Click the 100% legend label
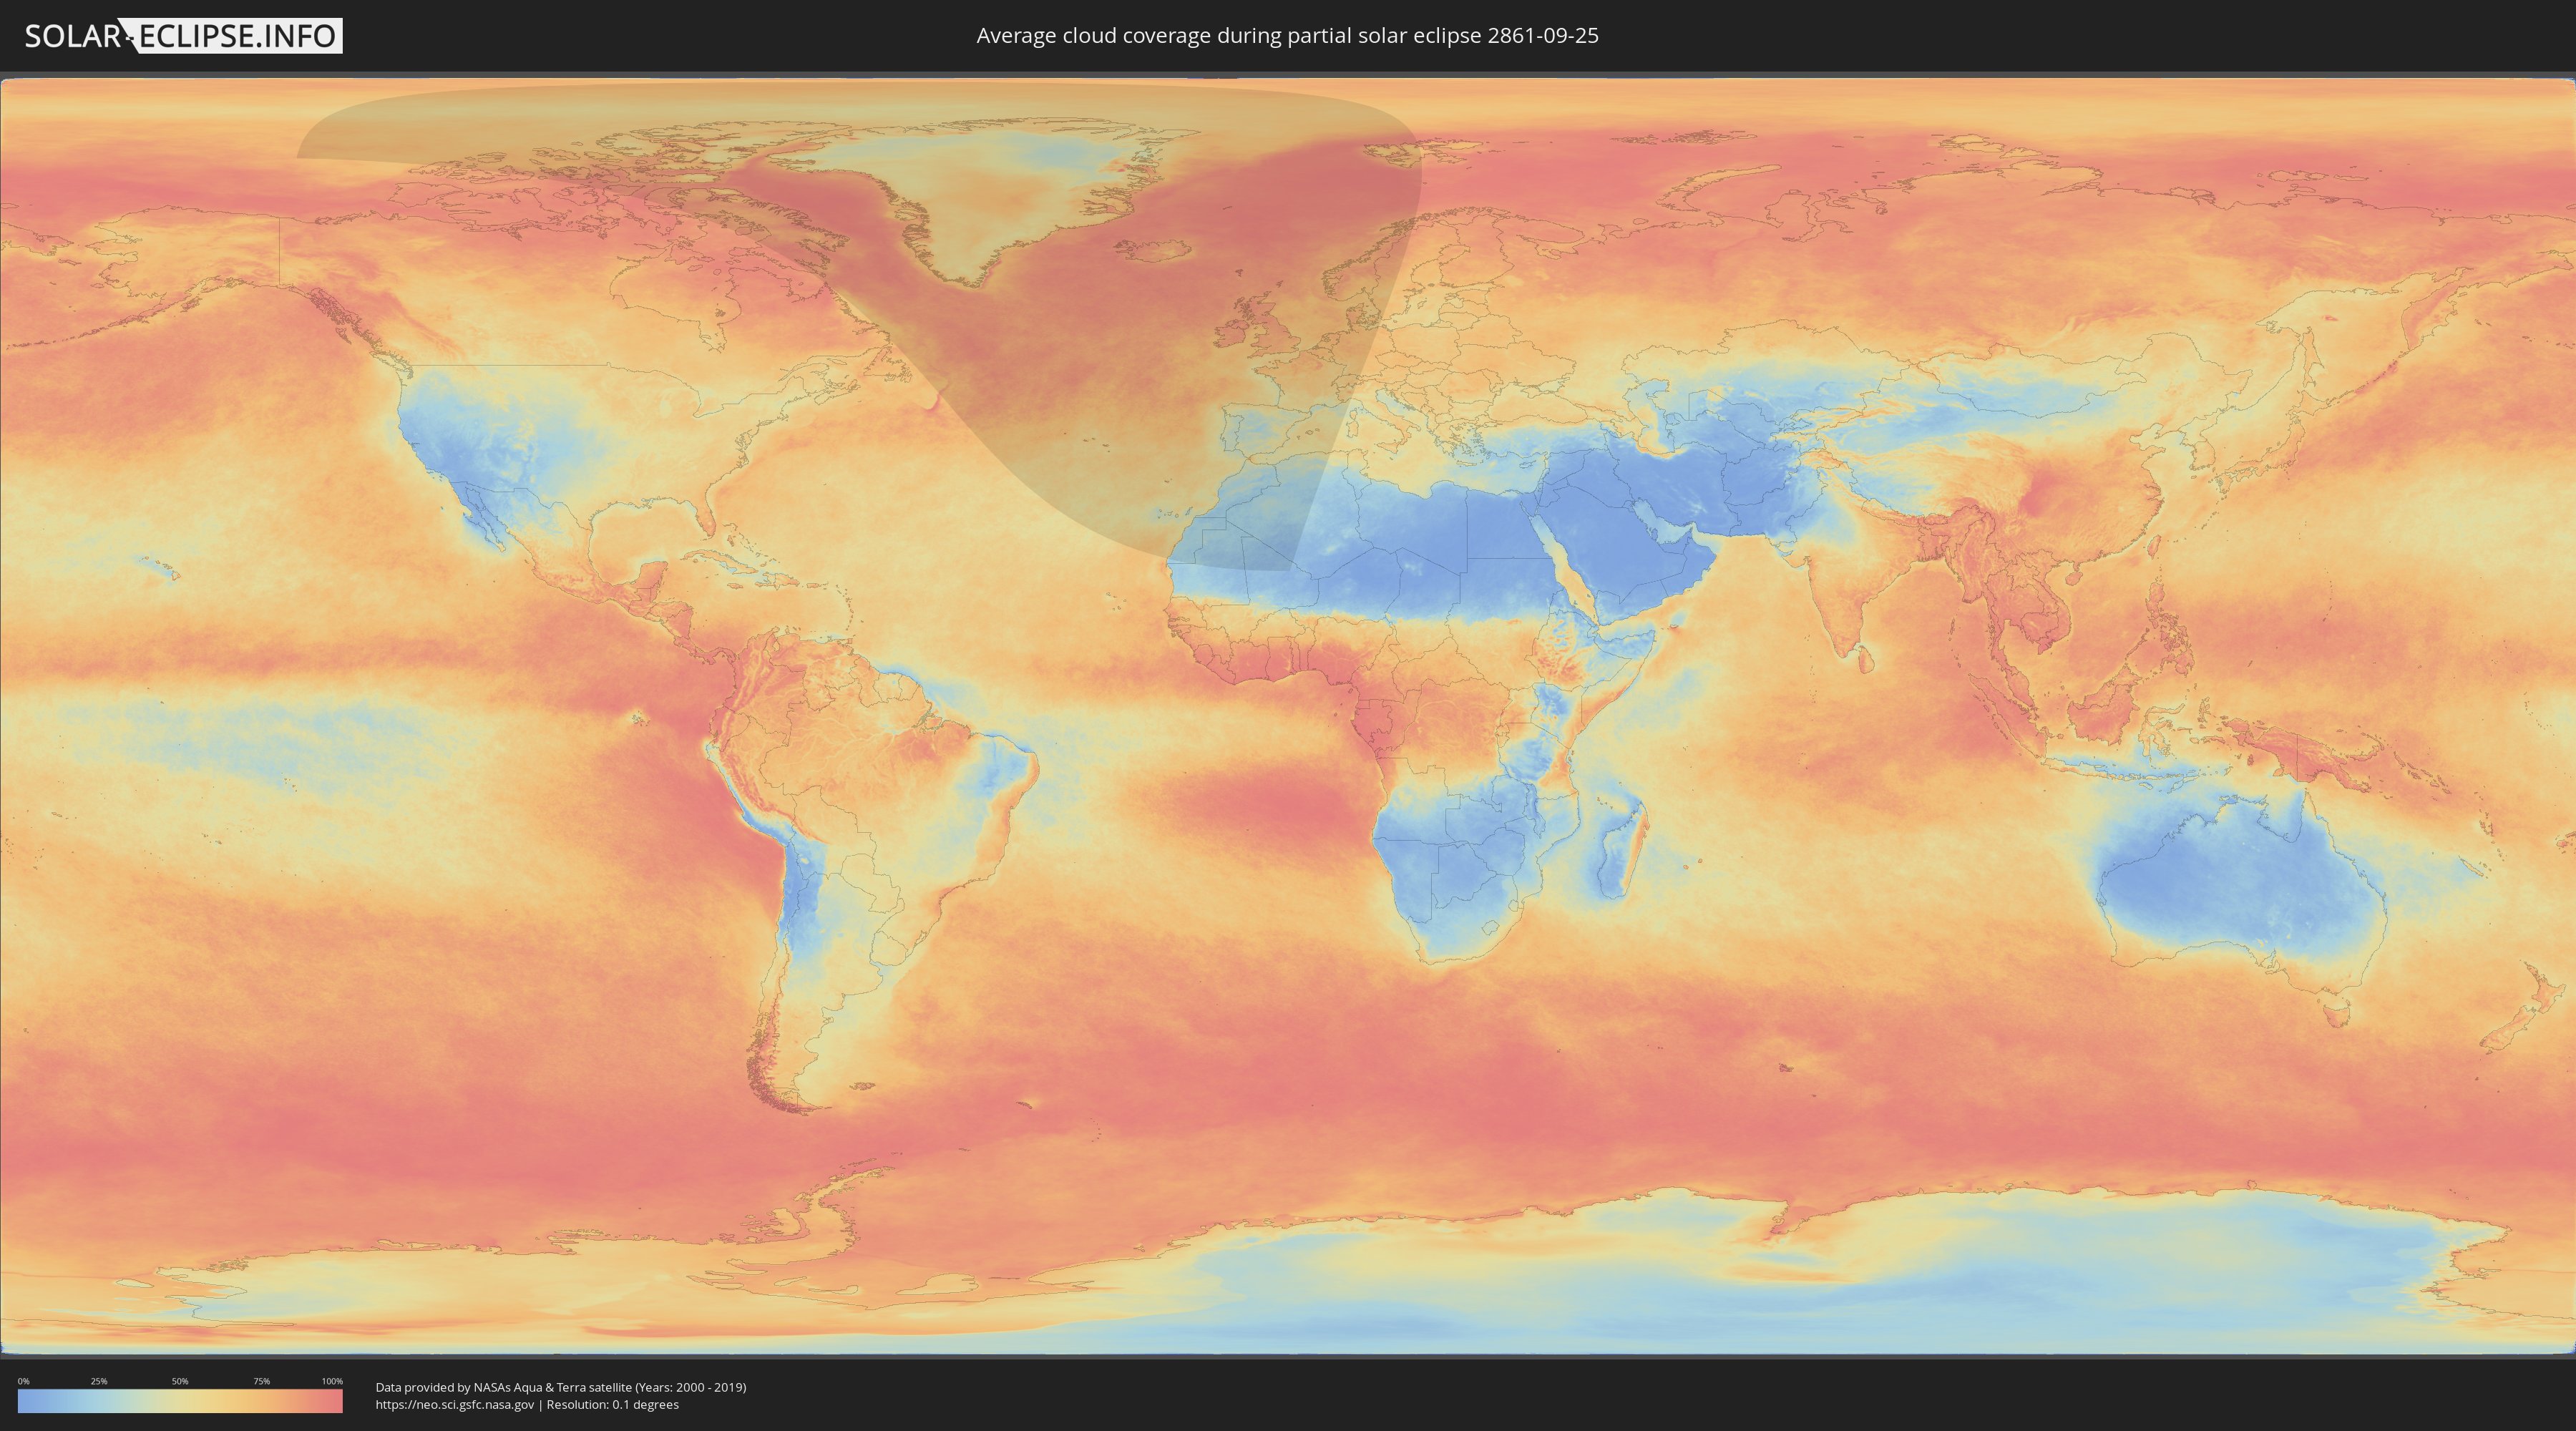The image size is (2576, 1431). 332,1381
